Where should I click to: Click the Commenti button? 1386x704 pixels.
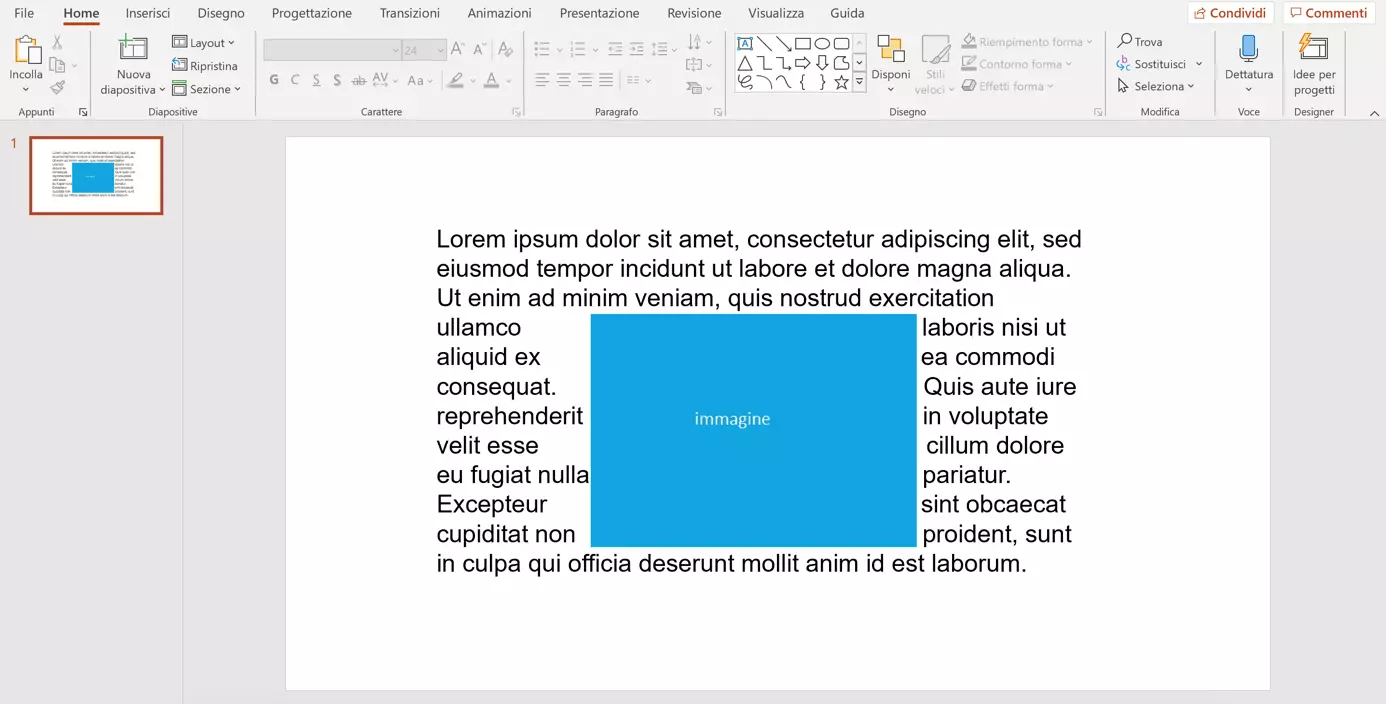pos(1328,13)
